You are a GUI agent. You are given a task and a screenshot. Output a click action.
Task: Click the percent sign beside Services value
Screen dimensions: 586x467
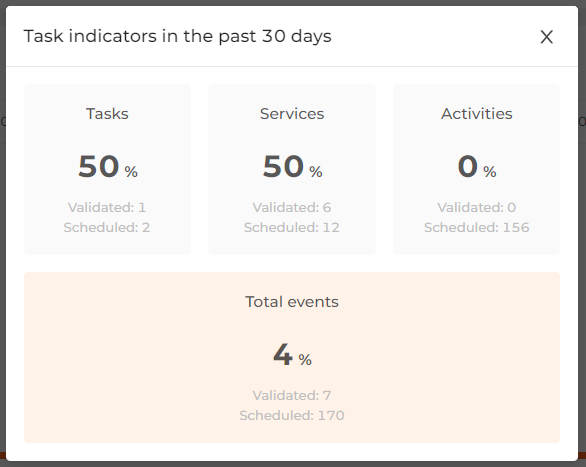point(316,172)
